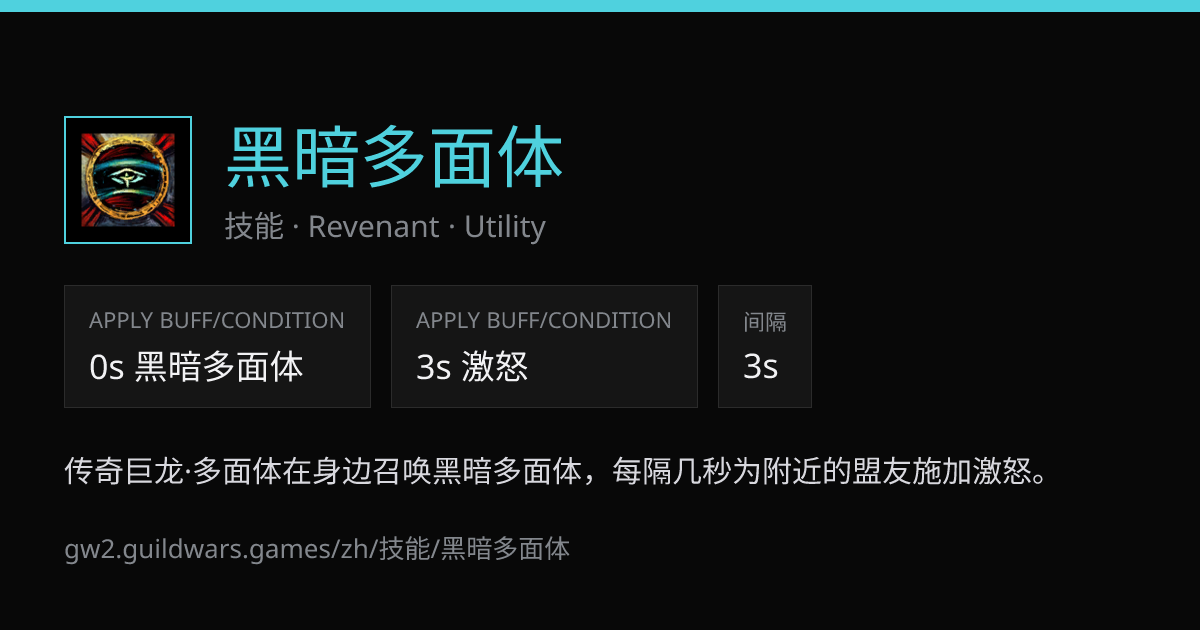Open the Revenant profession label

[x=373, y=227]
